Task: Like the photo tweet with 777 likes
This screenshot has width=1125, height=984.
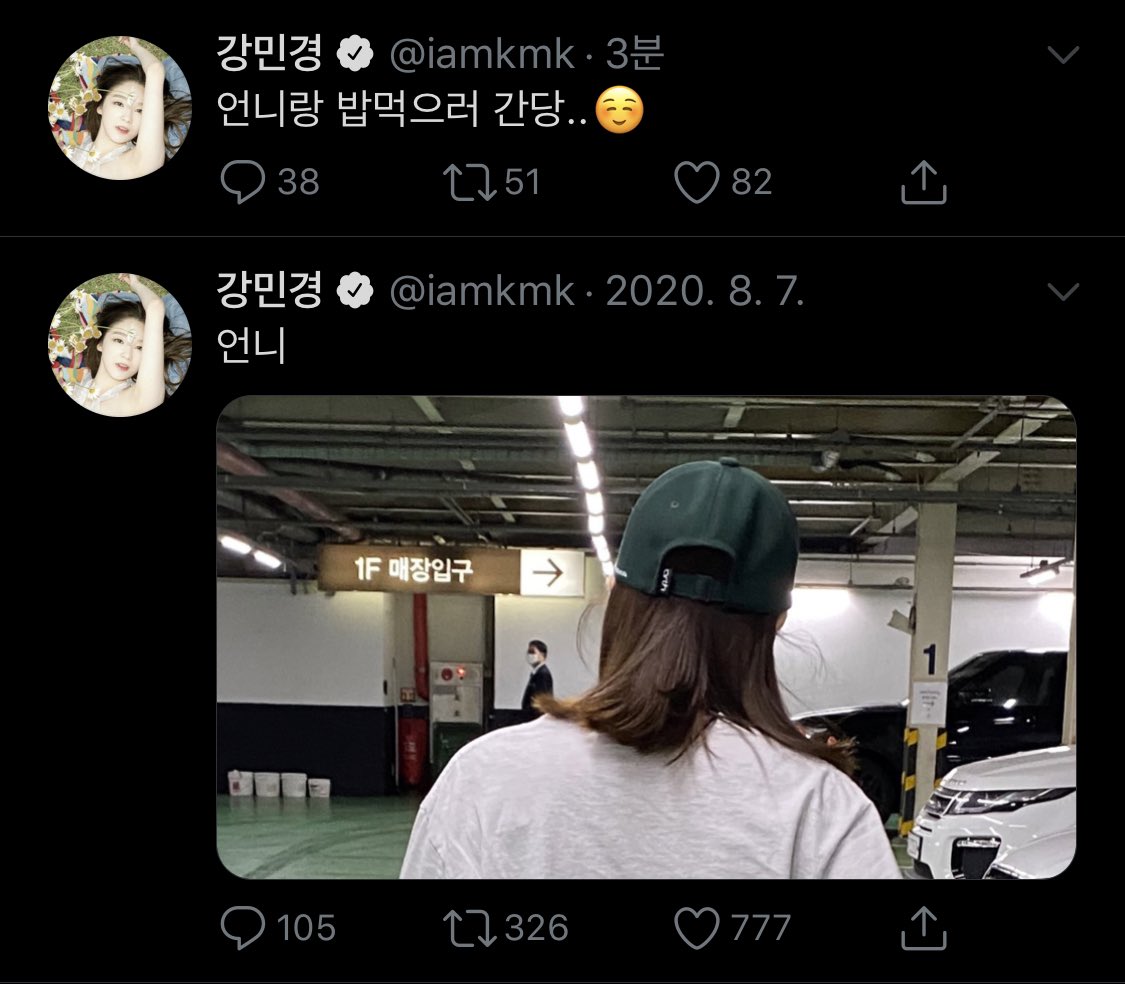Action: coord(697,927)
